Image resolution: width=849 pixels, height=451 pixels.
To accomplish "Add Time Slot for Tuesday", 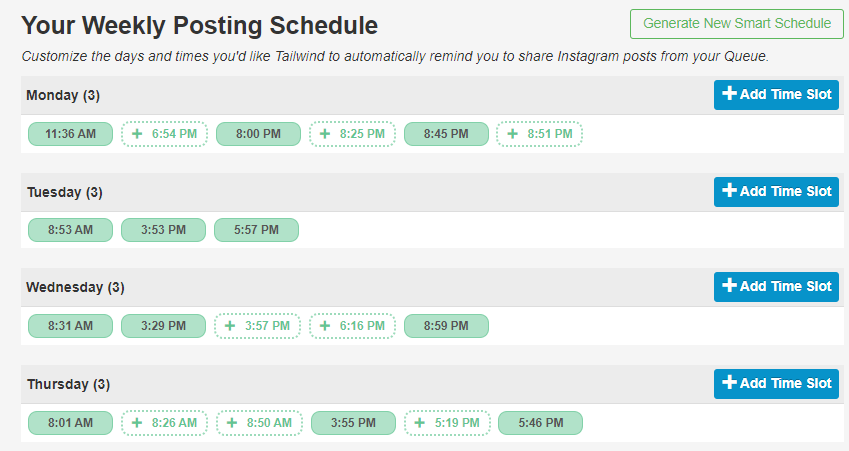I will coord(776,191).
